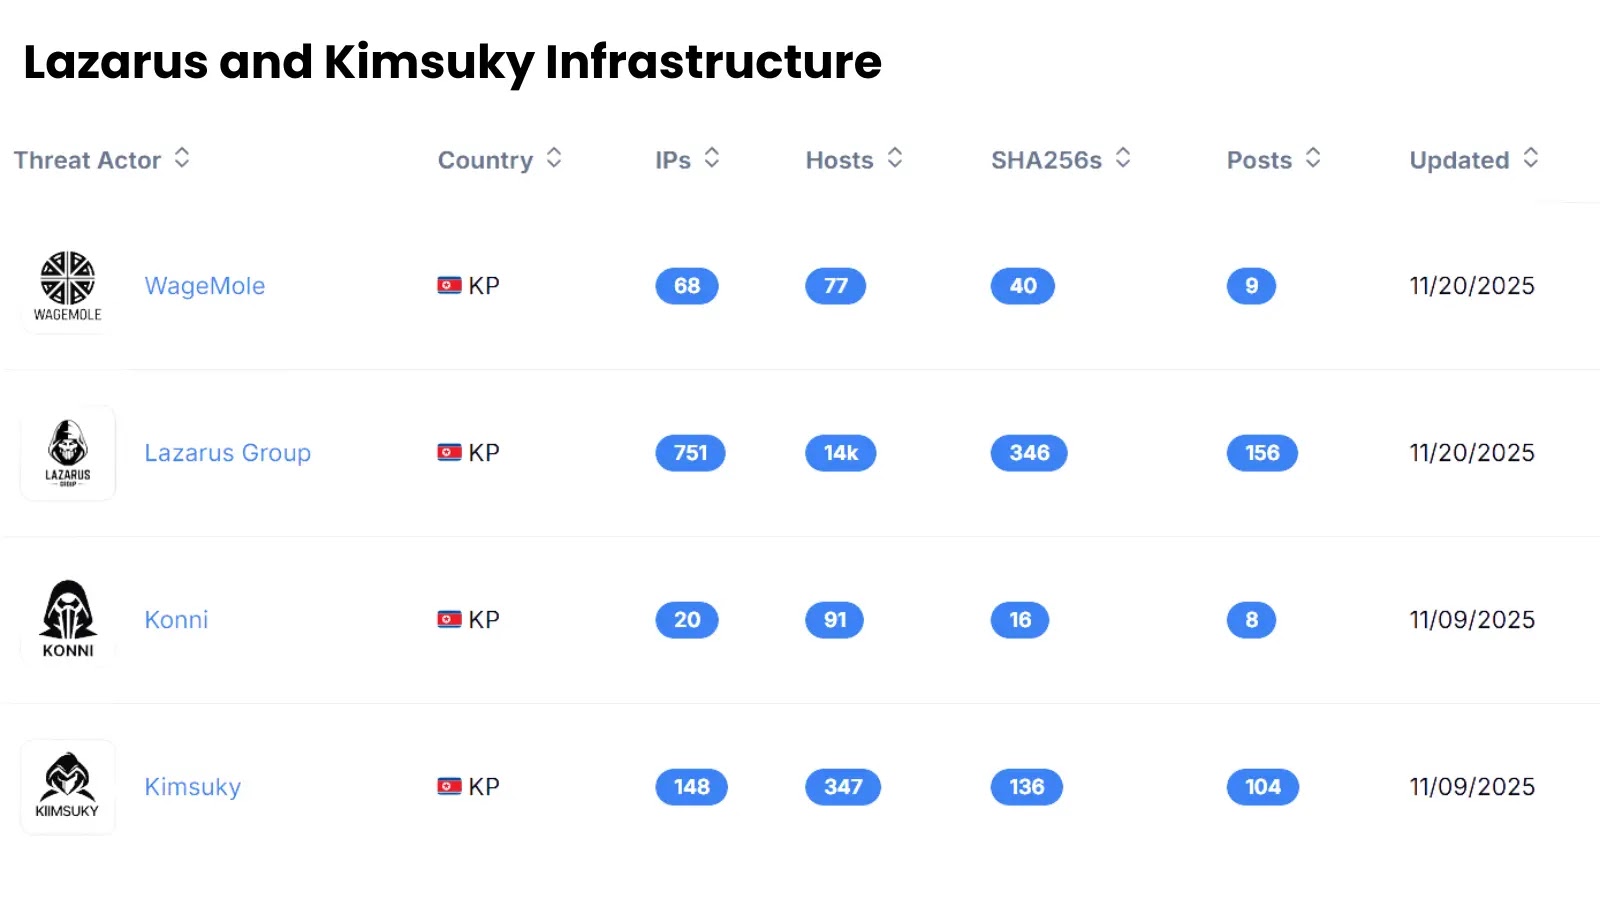Click the Konni actor logo
The width and height of the screenshot is (1600, 900).
click(67, 618)
